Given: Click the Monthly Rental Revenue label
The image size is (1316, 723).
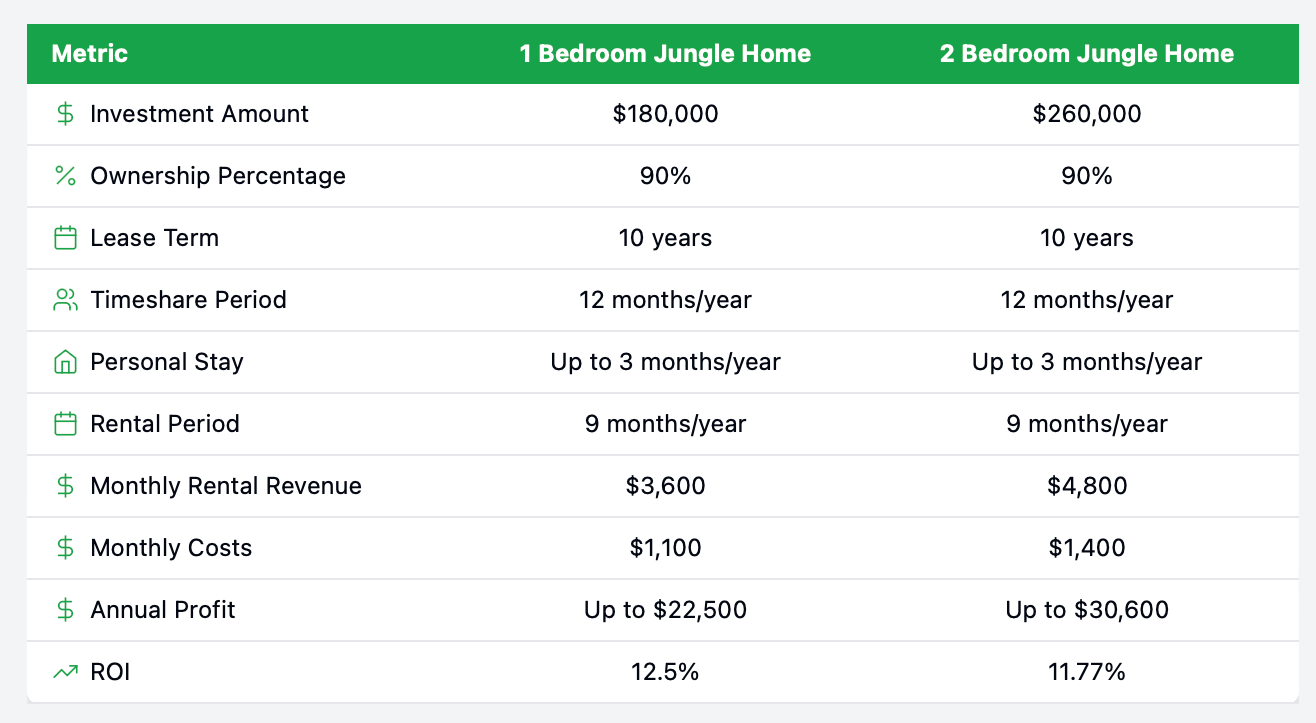Looking at the screenshot, I should [226, 486].
